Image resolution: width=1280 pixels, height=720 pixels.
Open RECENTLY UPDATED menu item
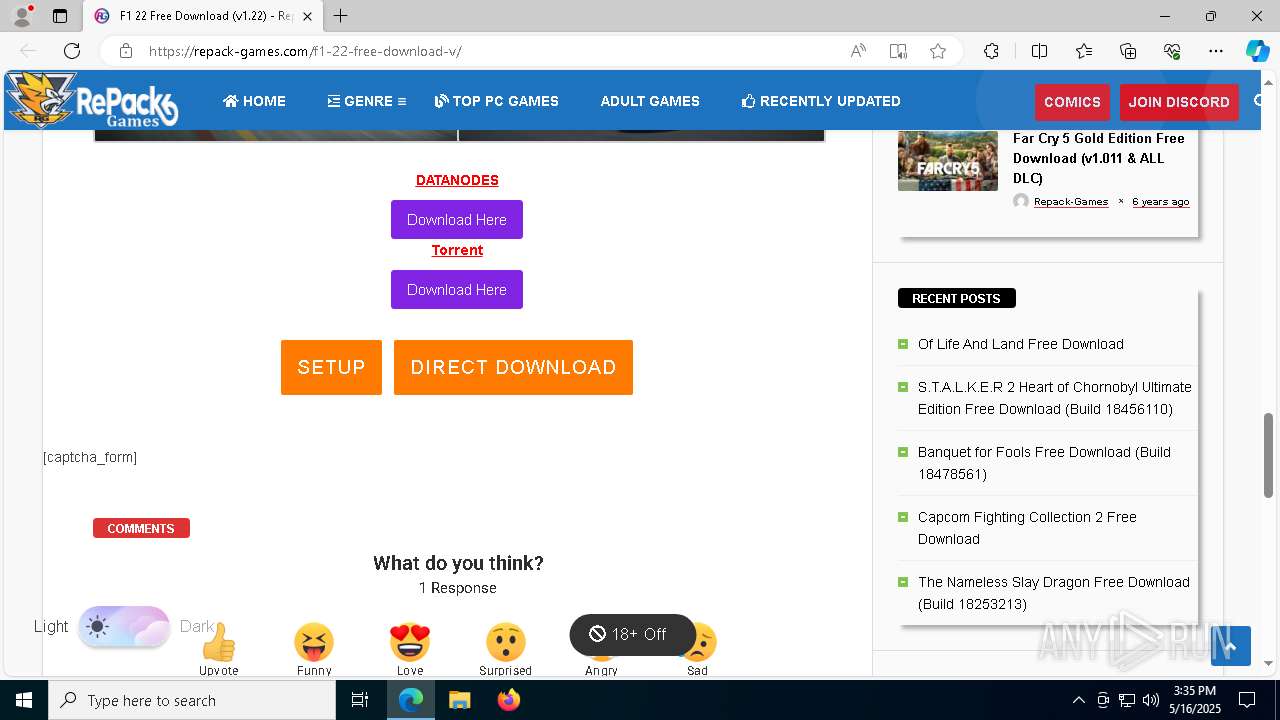tap(821, 101)
